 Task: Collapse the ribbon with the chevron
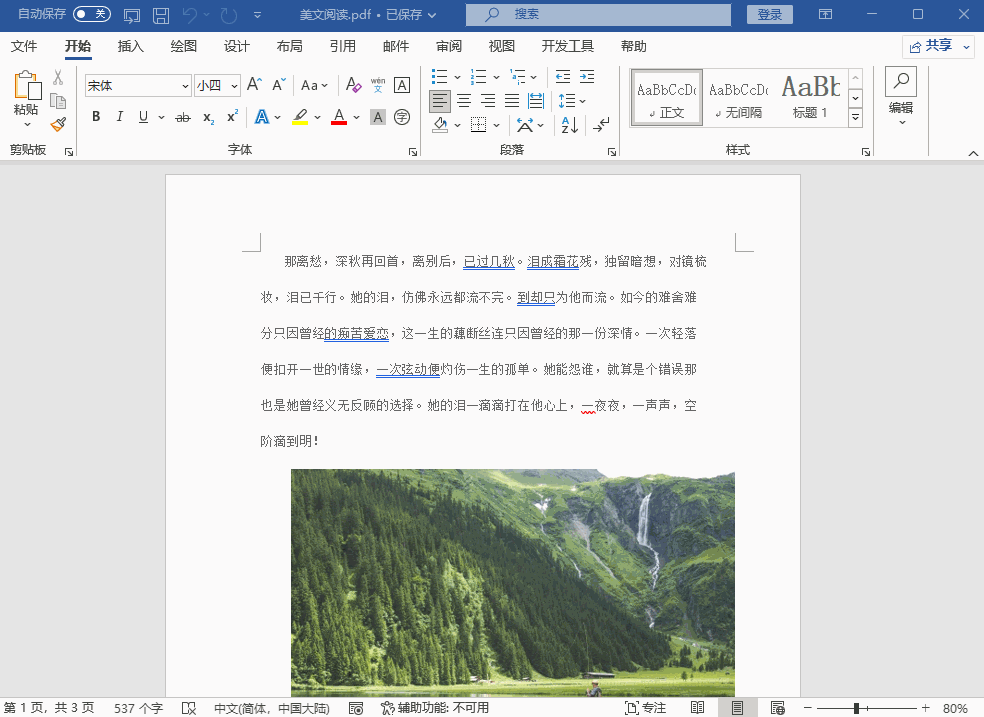click(973, 152)
